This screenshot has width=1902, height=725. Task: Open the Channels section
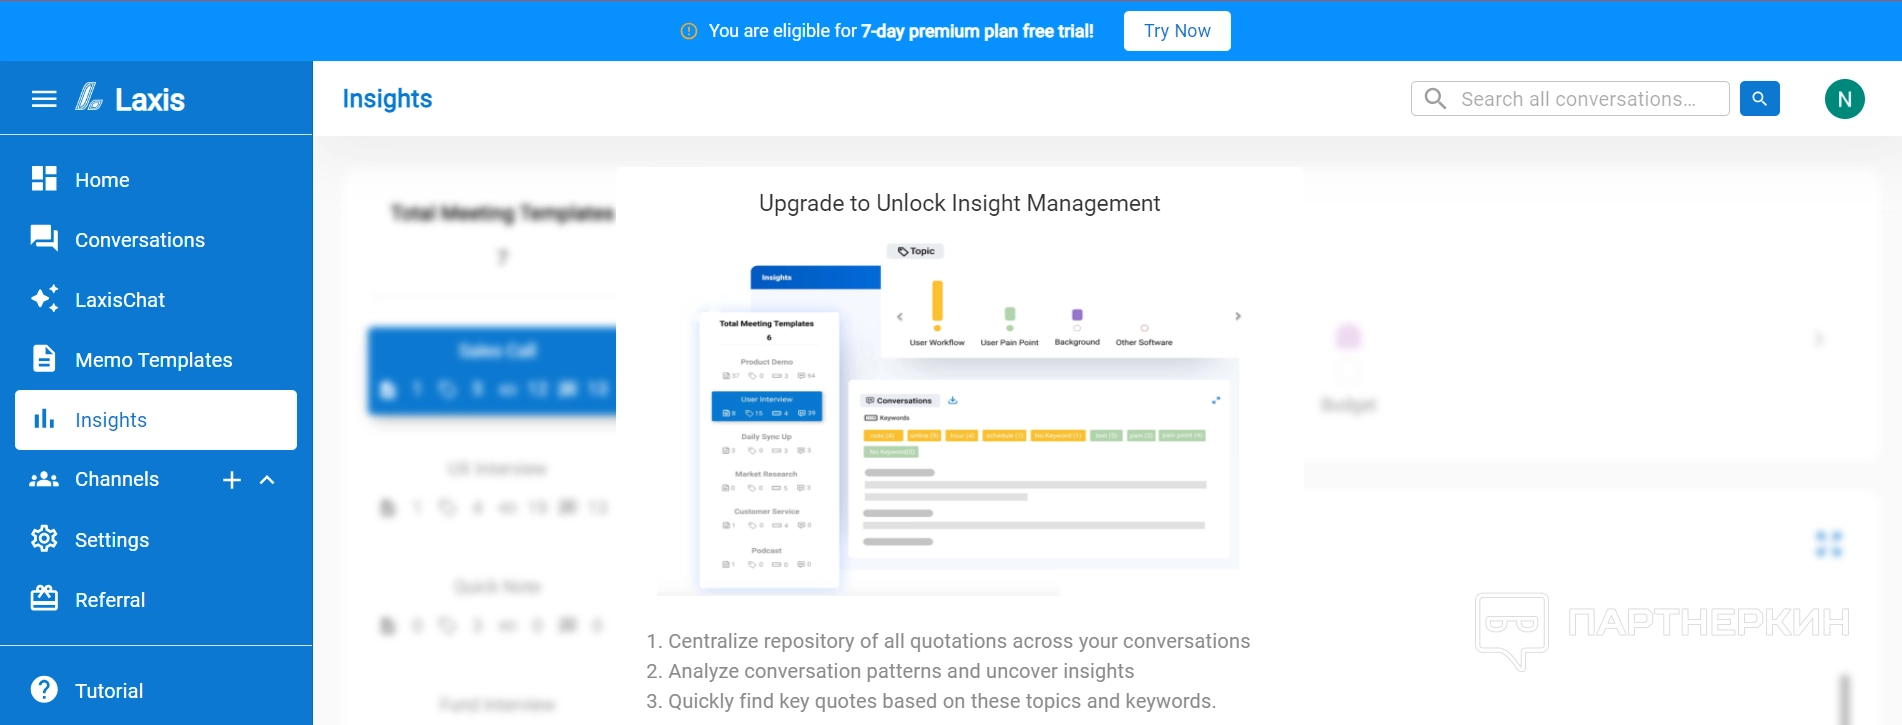(117, 479)
